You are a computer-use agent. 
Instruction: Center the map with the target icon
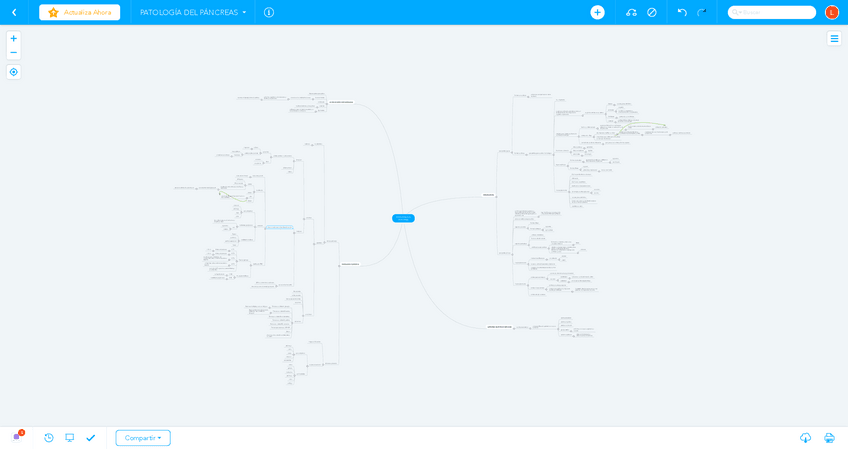(x=13, y=72)
